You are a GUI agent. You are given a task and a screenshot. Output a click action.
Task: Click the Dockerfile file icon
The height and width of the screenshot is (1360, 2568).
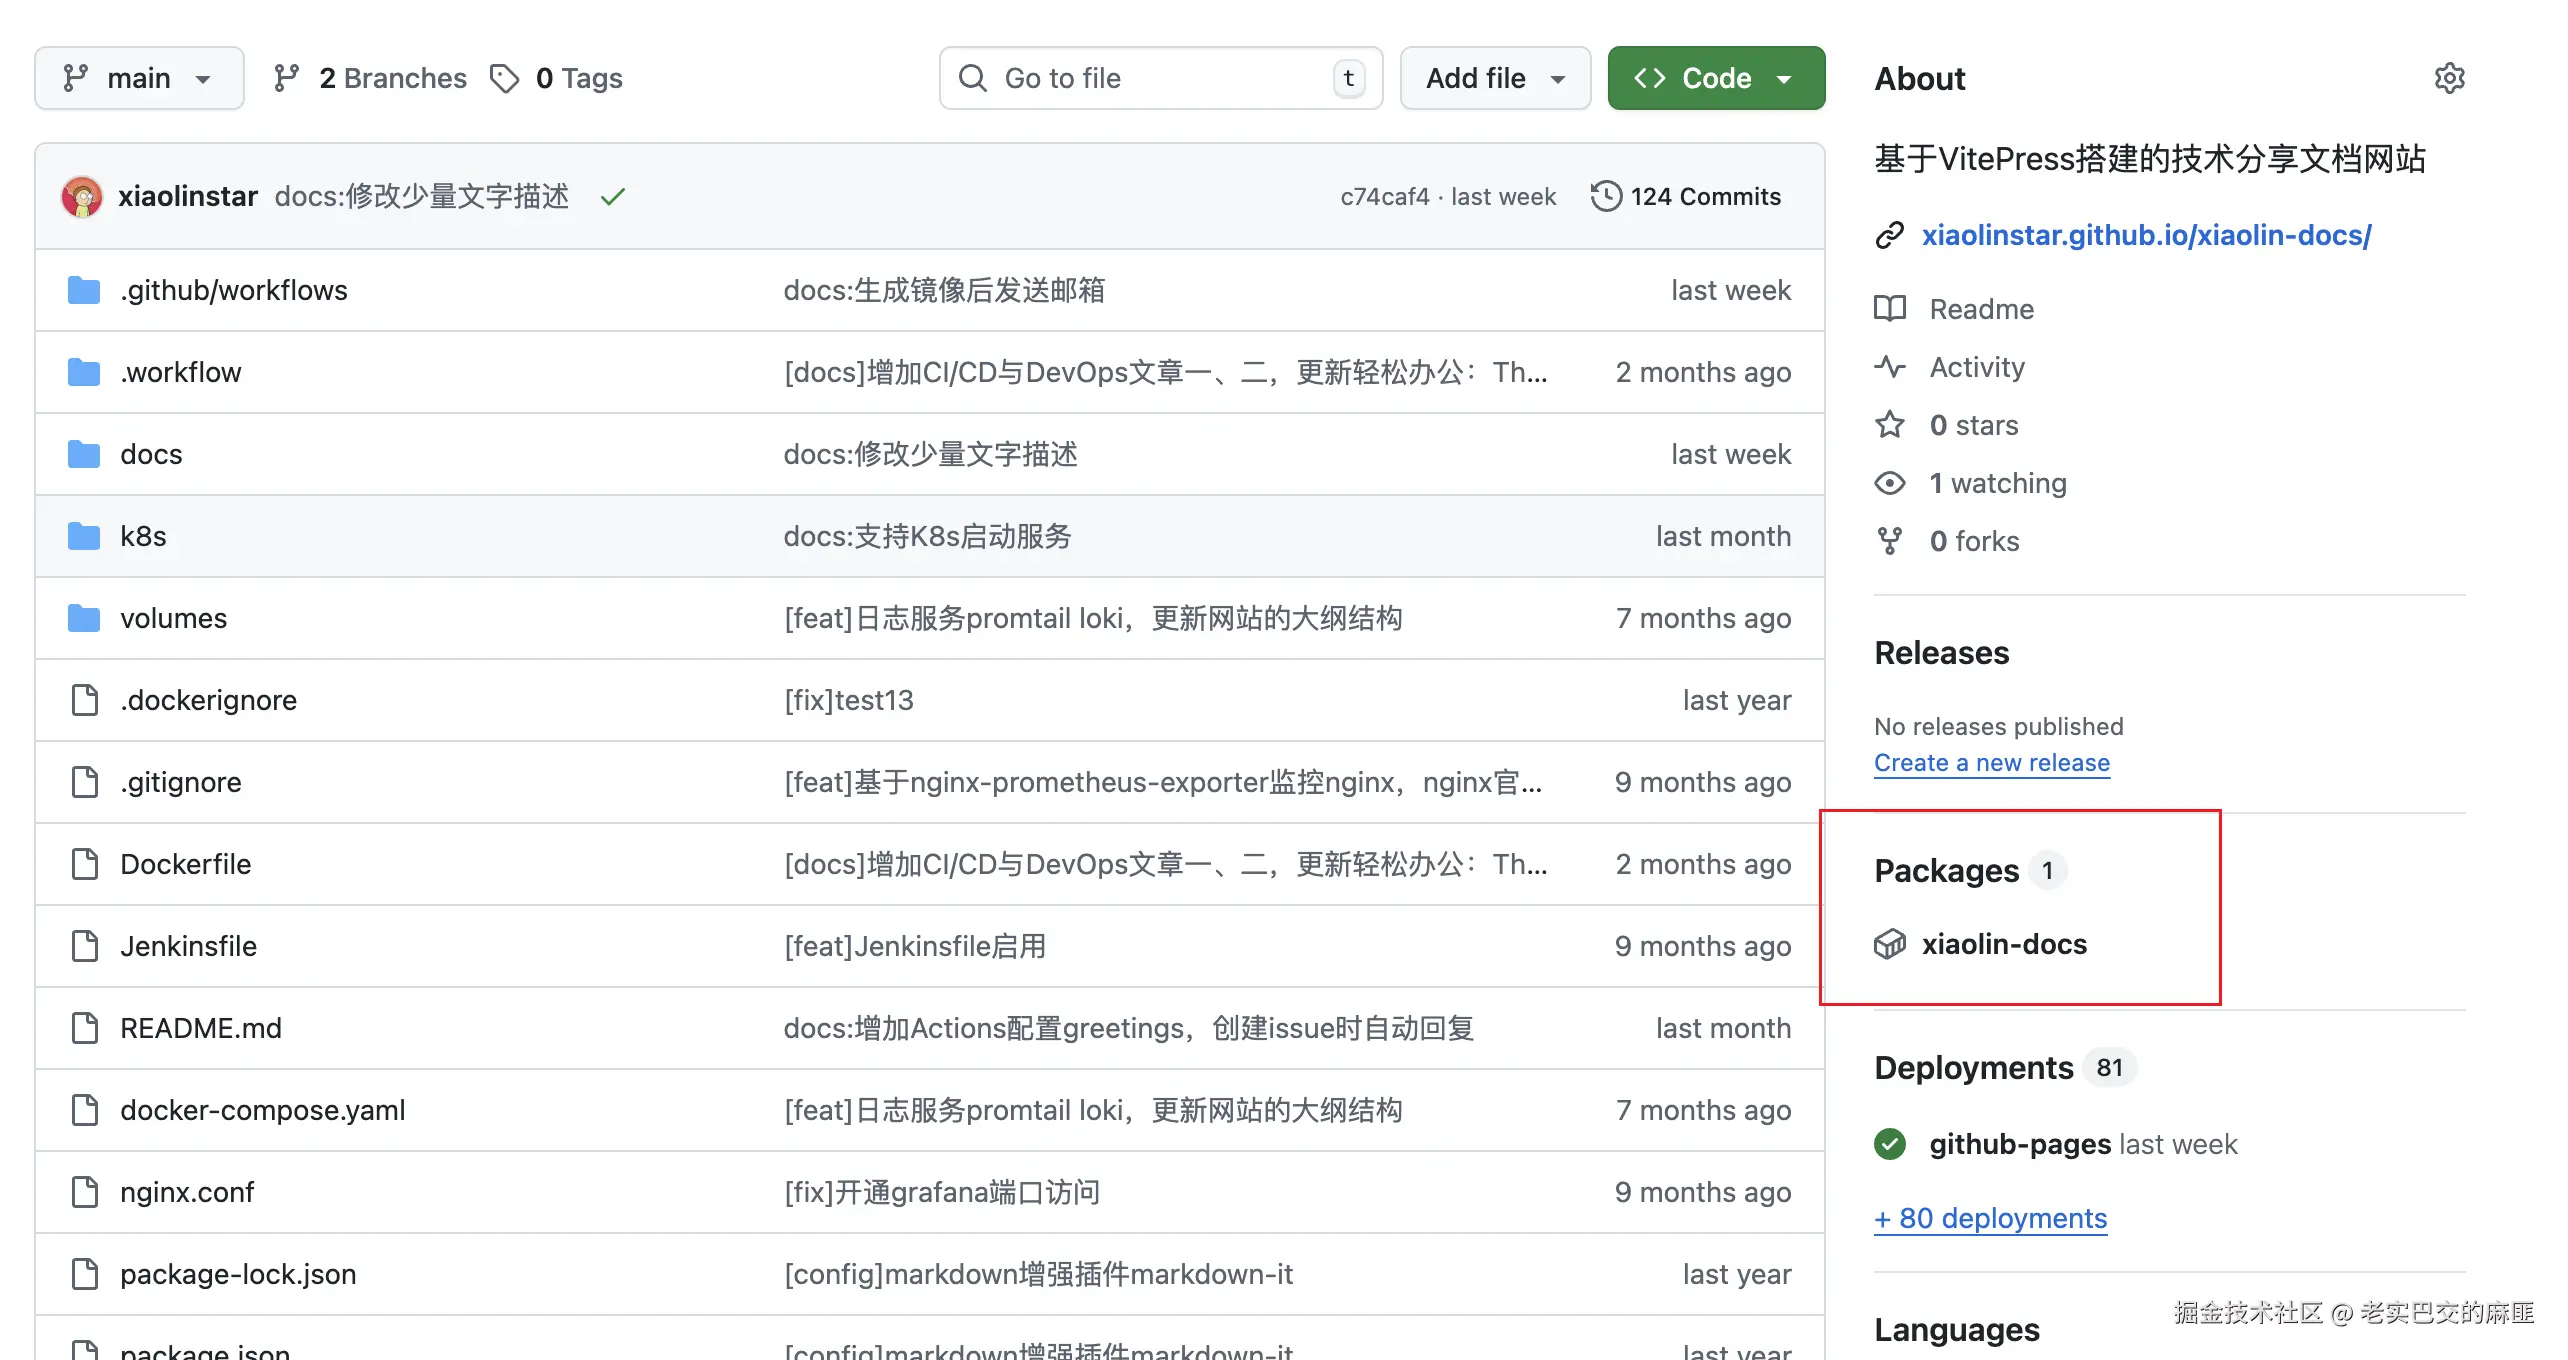point(85,865)
